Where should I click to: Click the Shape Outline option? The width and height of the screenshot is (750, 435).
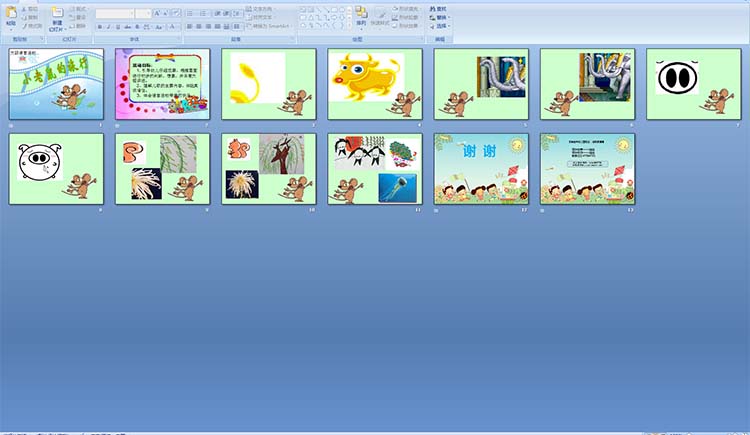click(x=407, y=18)
